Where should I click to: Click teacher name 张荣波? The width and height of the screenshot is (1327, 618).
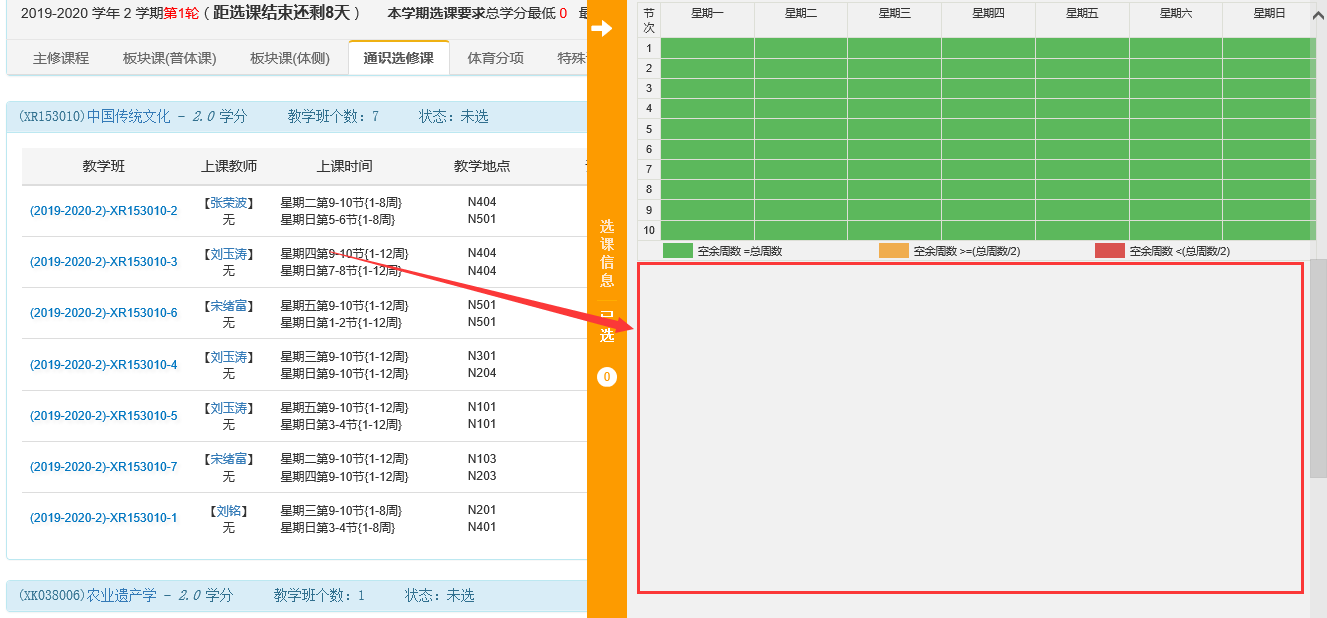pos(229,203)
